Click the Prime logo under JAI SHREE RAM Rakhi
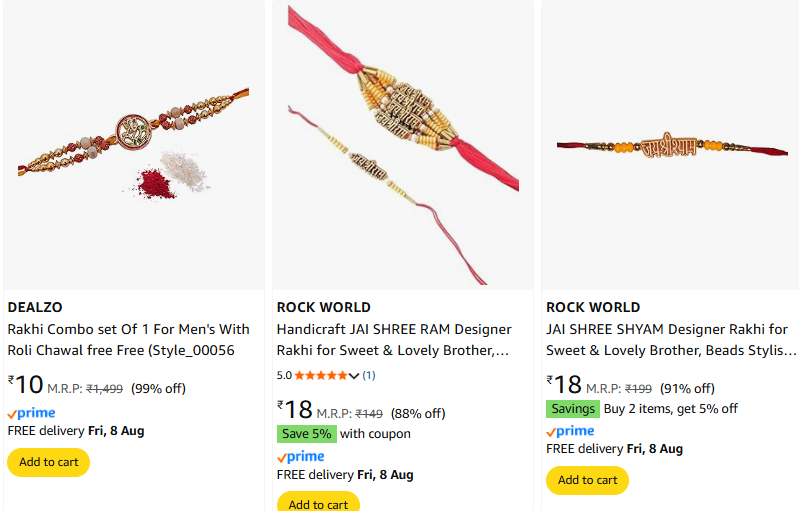This screenshot has width=799, height=511. [x=300, y=457]
